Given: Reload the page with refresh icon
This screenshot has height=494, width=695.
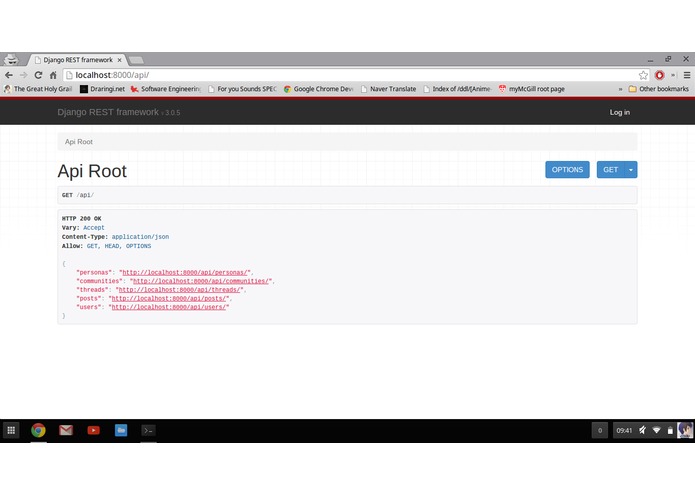Looking at the screenshot, I should pyautogui.click(x=38, y=75).
